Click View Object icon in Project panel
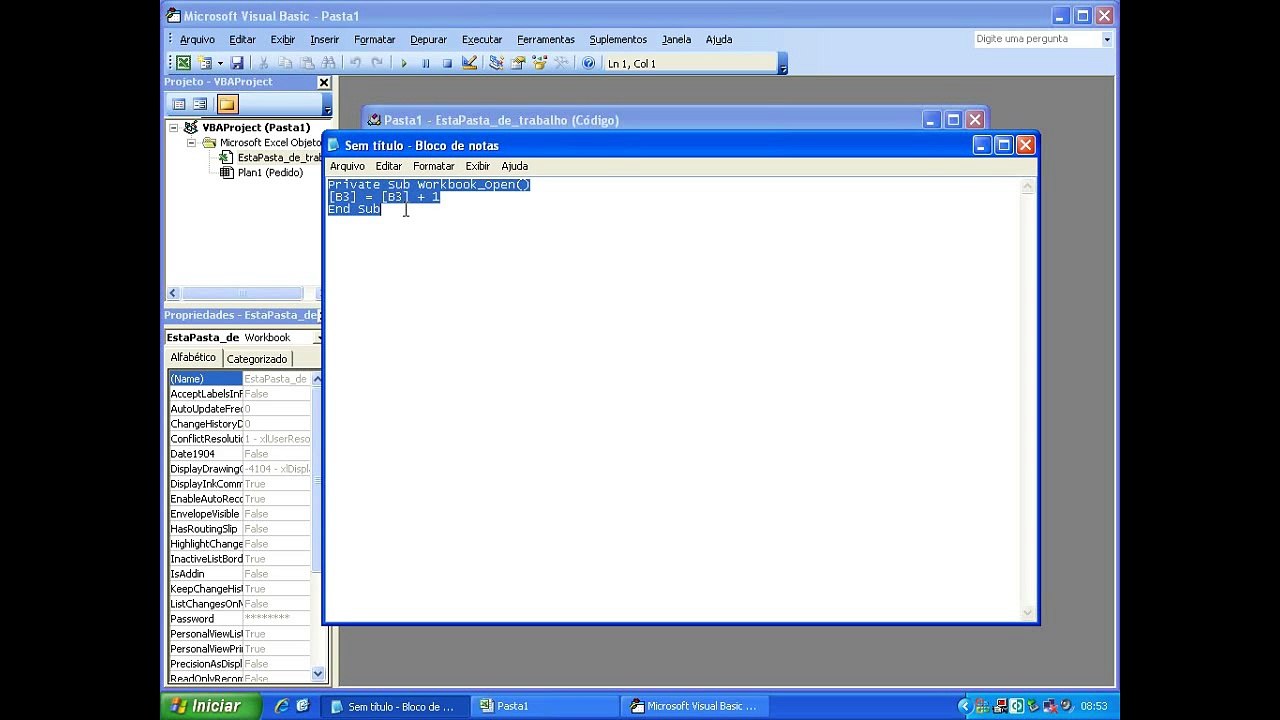The image size is (1280, 720). coord(200,104)
